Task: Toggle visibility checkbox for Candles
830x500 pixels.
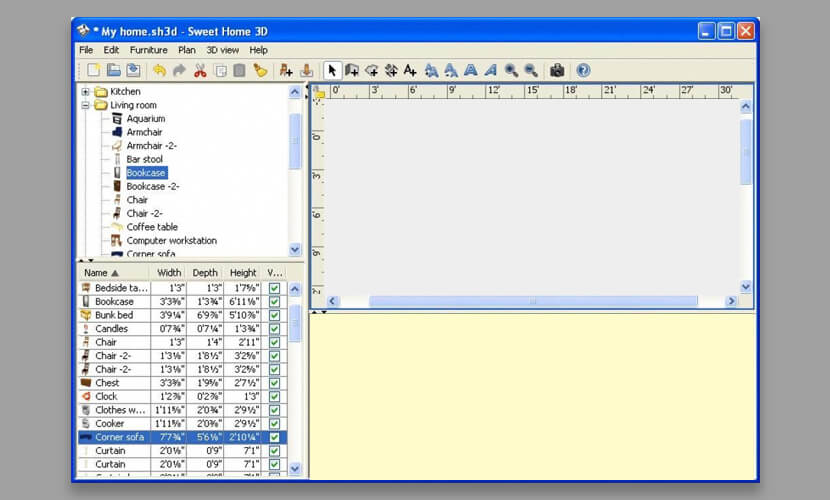Action: tap(274, 329)
